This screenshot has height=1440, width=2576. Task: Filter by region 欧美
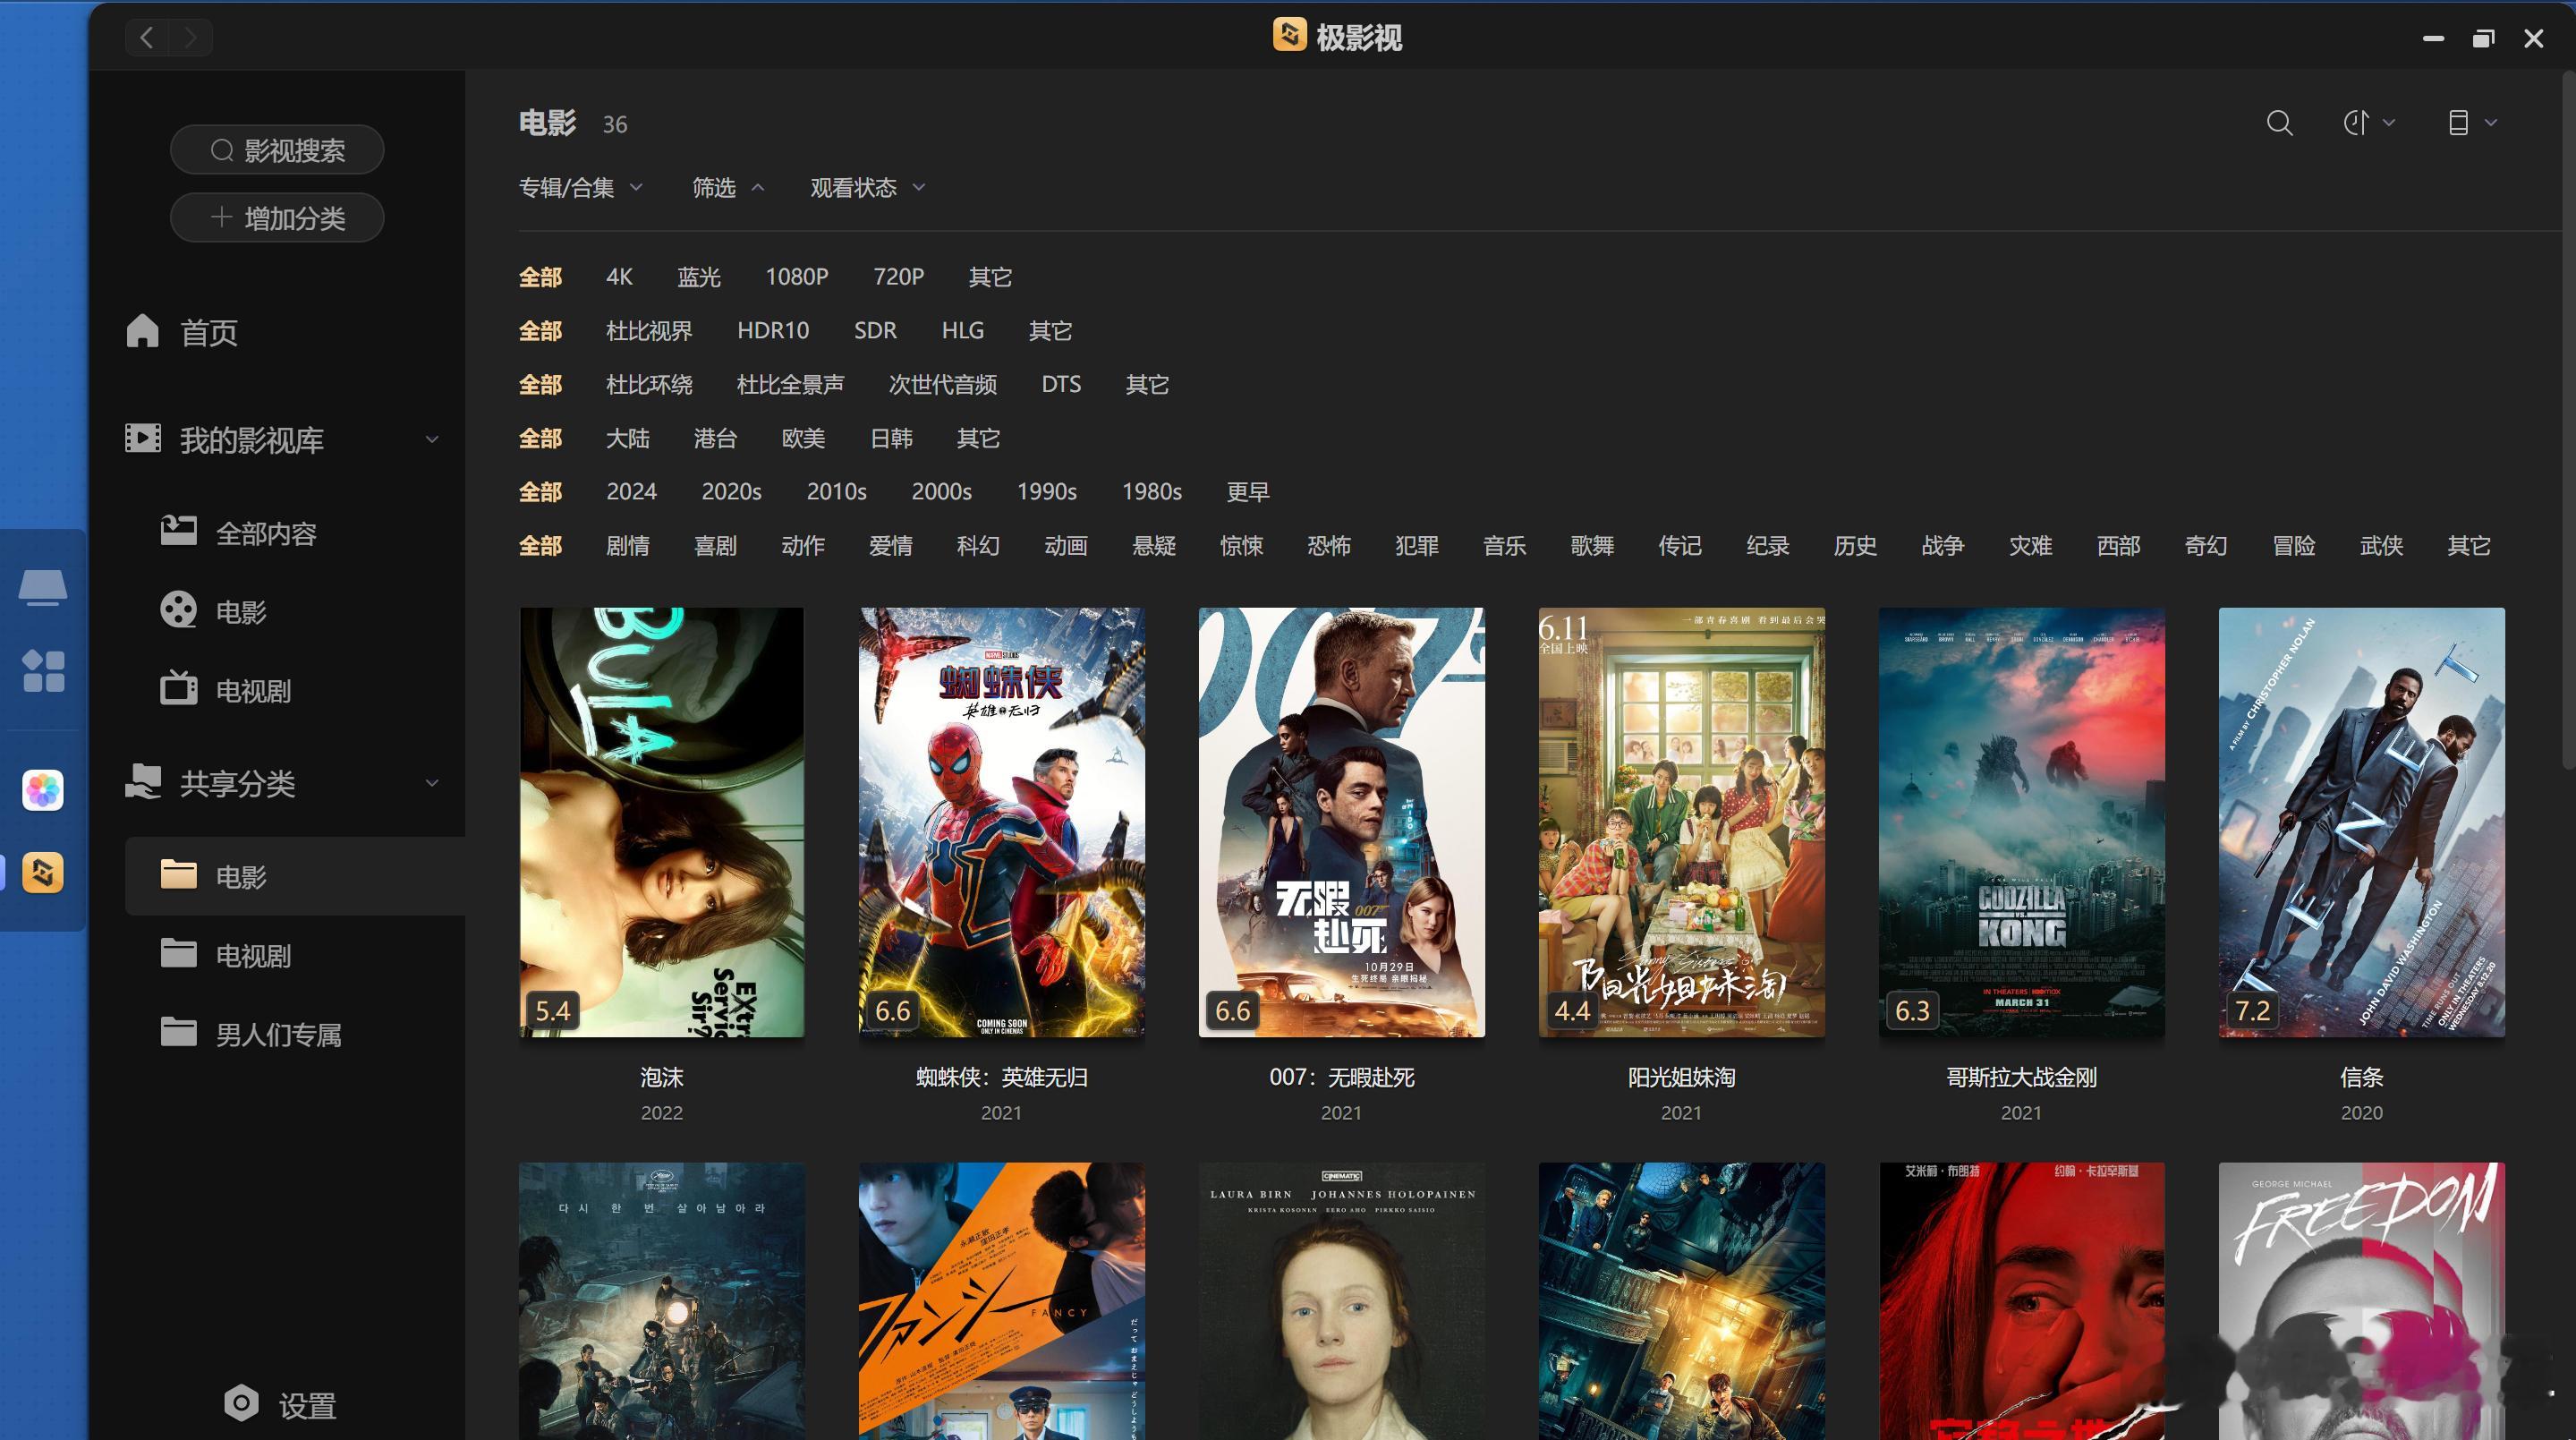click(803, 439)
